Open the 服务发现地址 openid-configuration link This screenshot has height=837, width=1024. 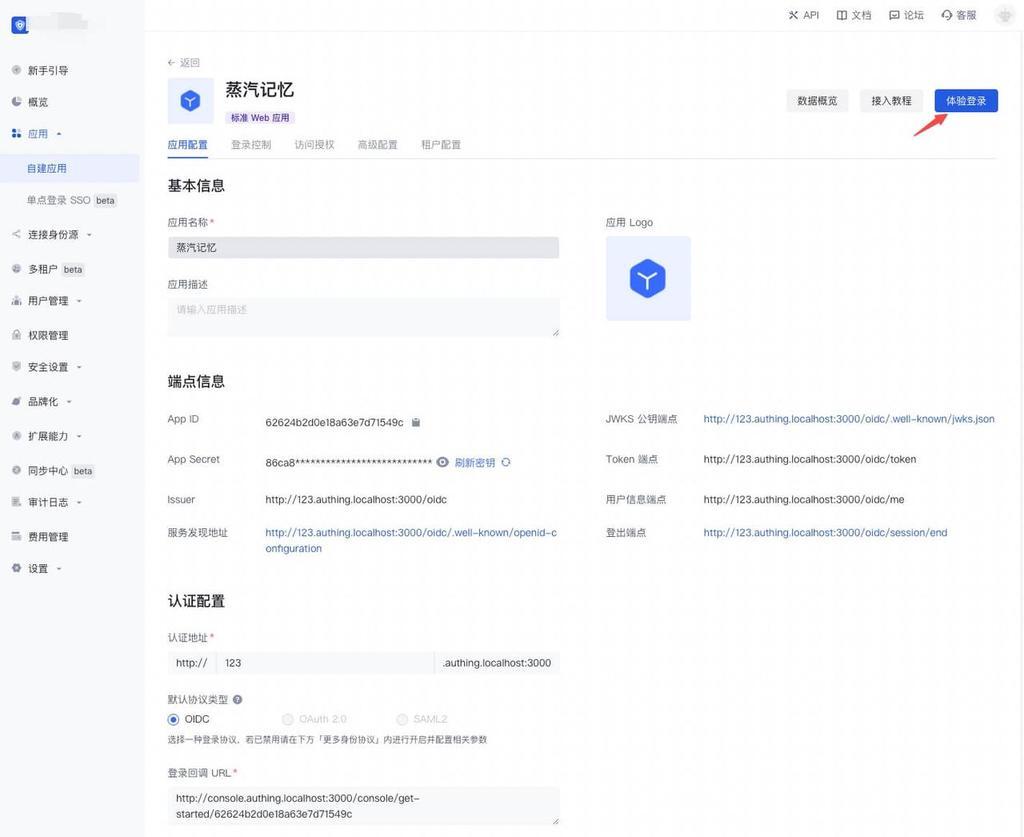[411, 541]
